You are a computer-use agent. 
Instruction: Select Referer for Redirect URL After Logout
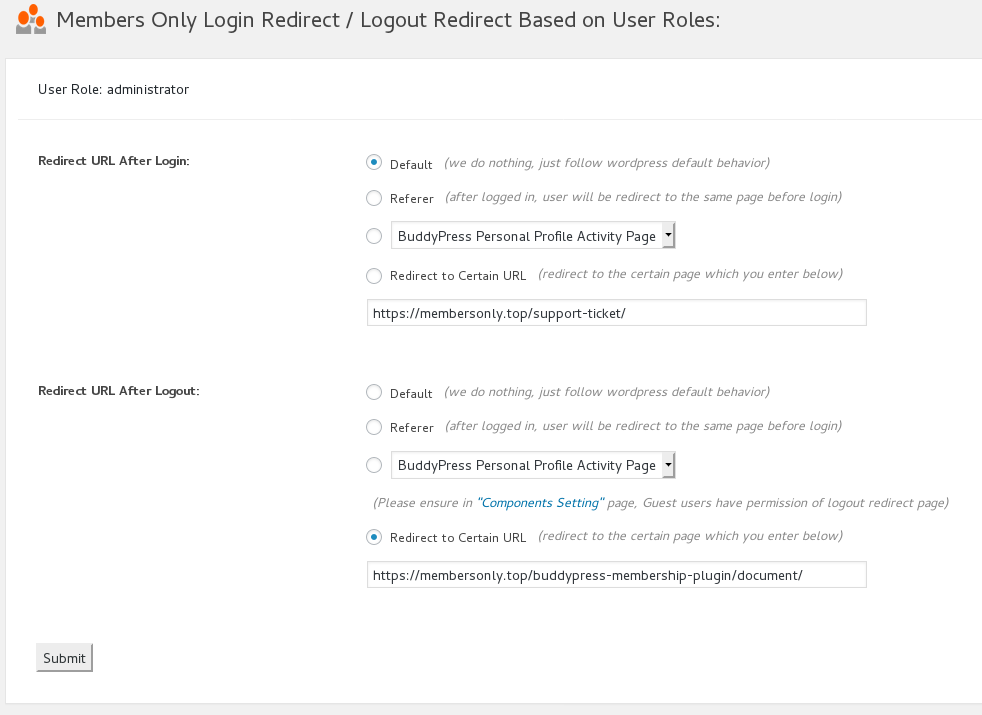373,426
